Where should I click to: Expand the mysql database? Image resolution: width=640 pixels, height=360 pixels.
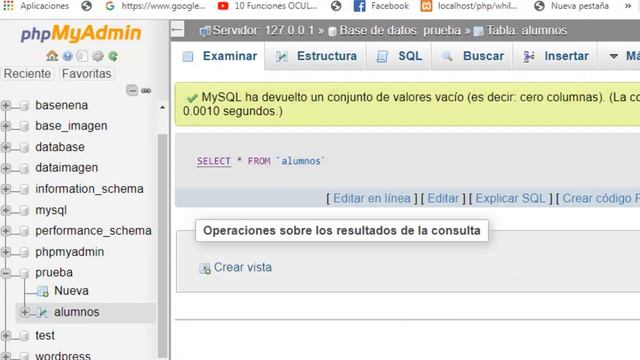tap(6, 210)
